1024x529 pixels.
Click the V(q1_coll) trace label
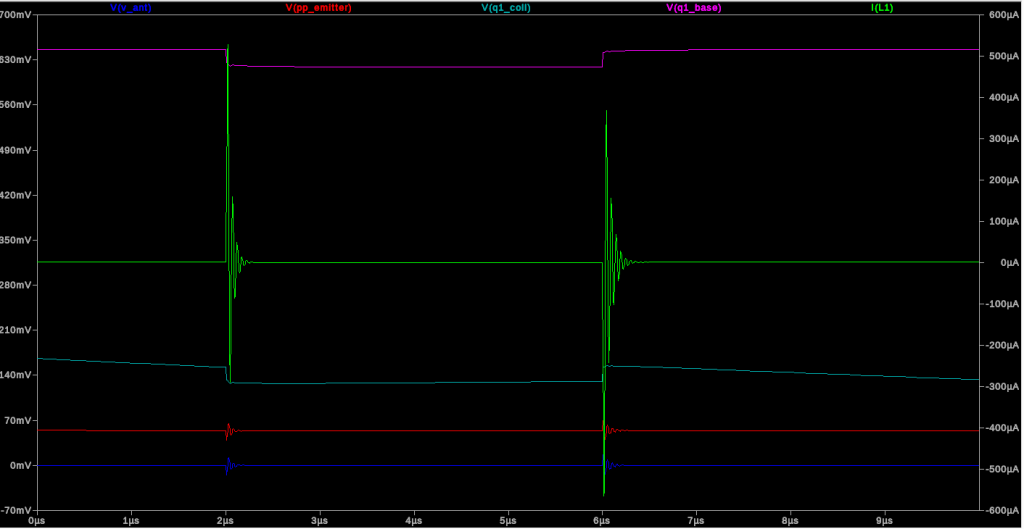tap(506, 8)
